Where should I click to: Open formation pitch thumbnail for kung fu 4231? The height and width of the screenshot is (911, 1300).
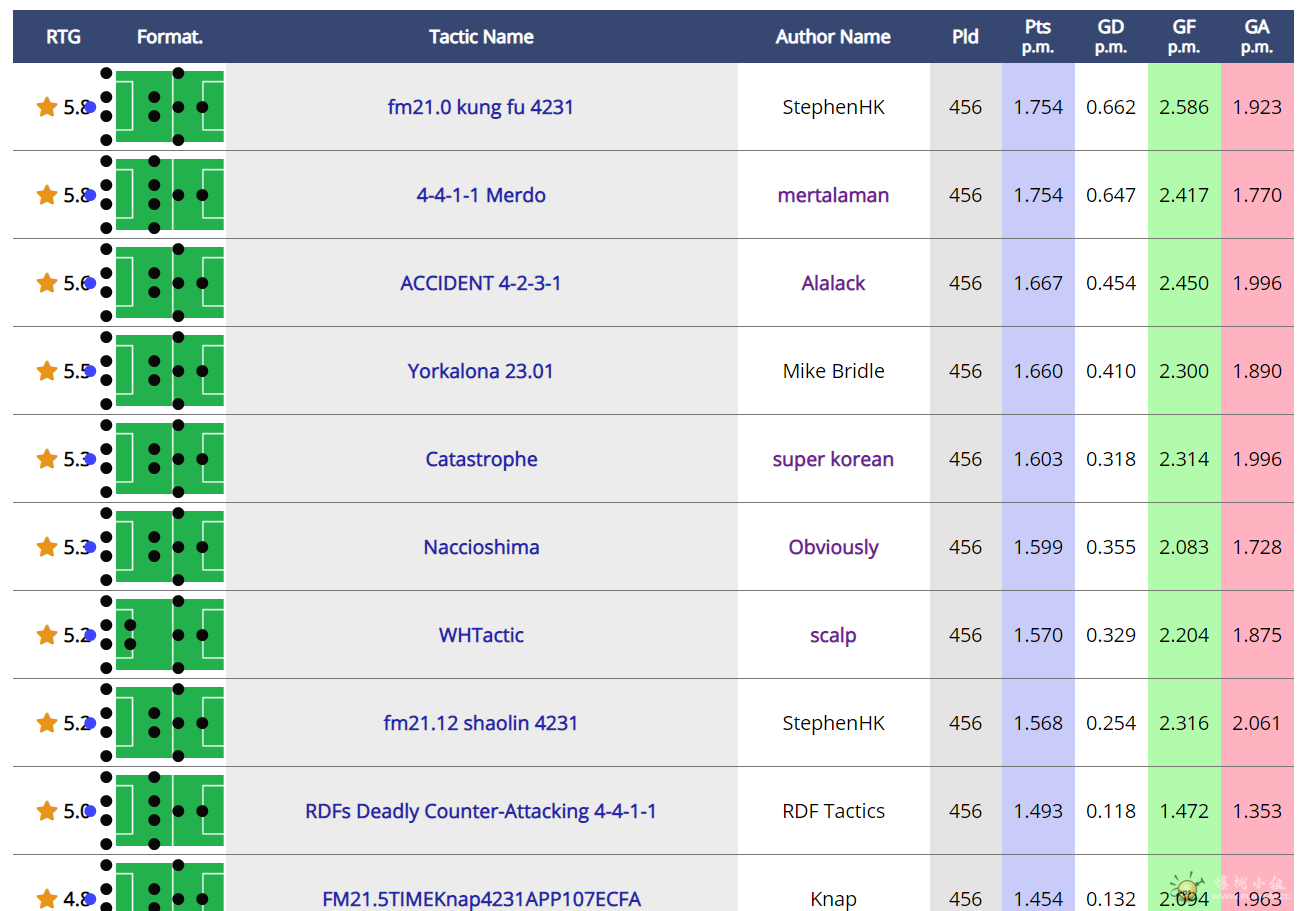[x=170, y=107]
